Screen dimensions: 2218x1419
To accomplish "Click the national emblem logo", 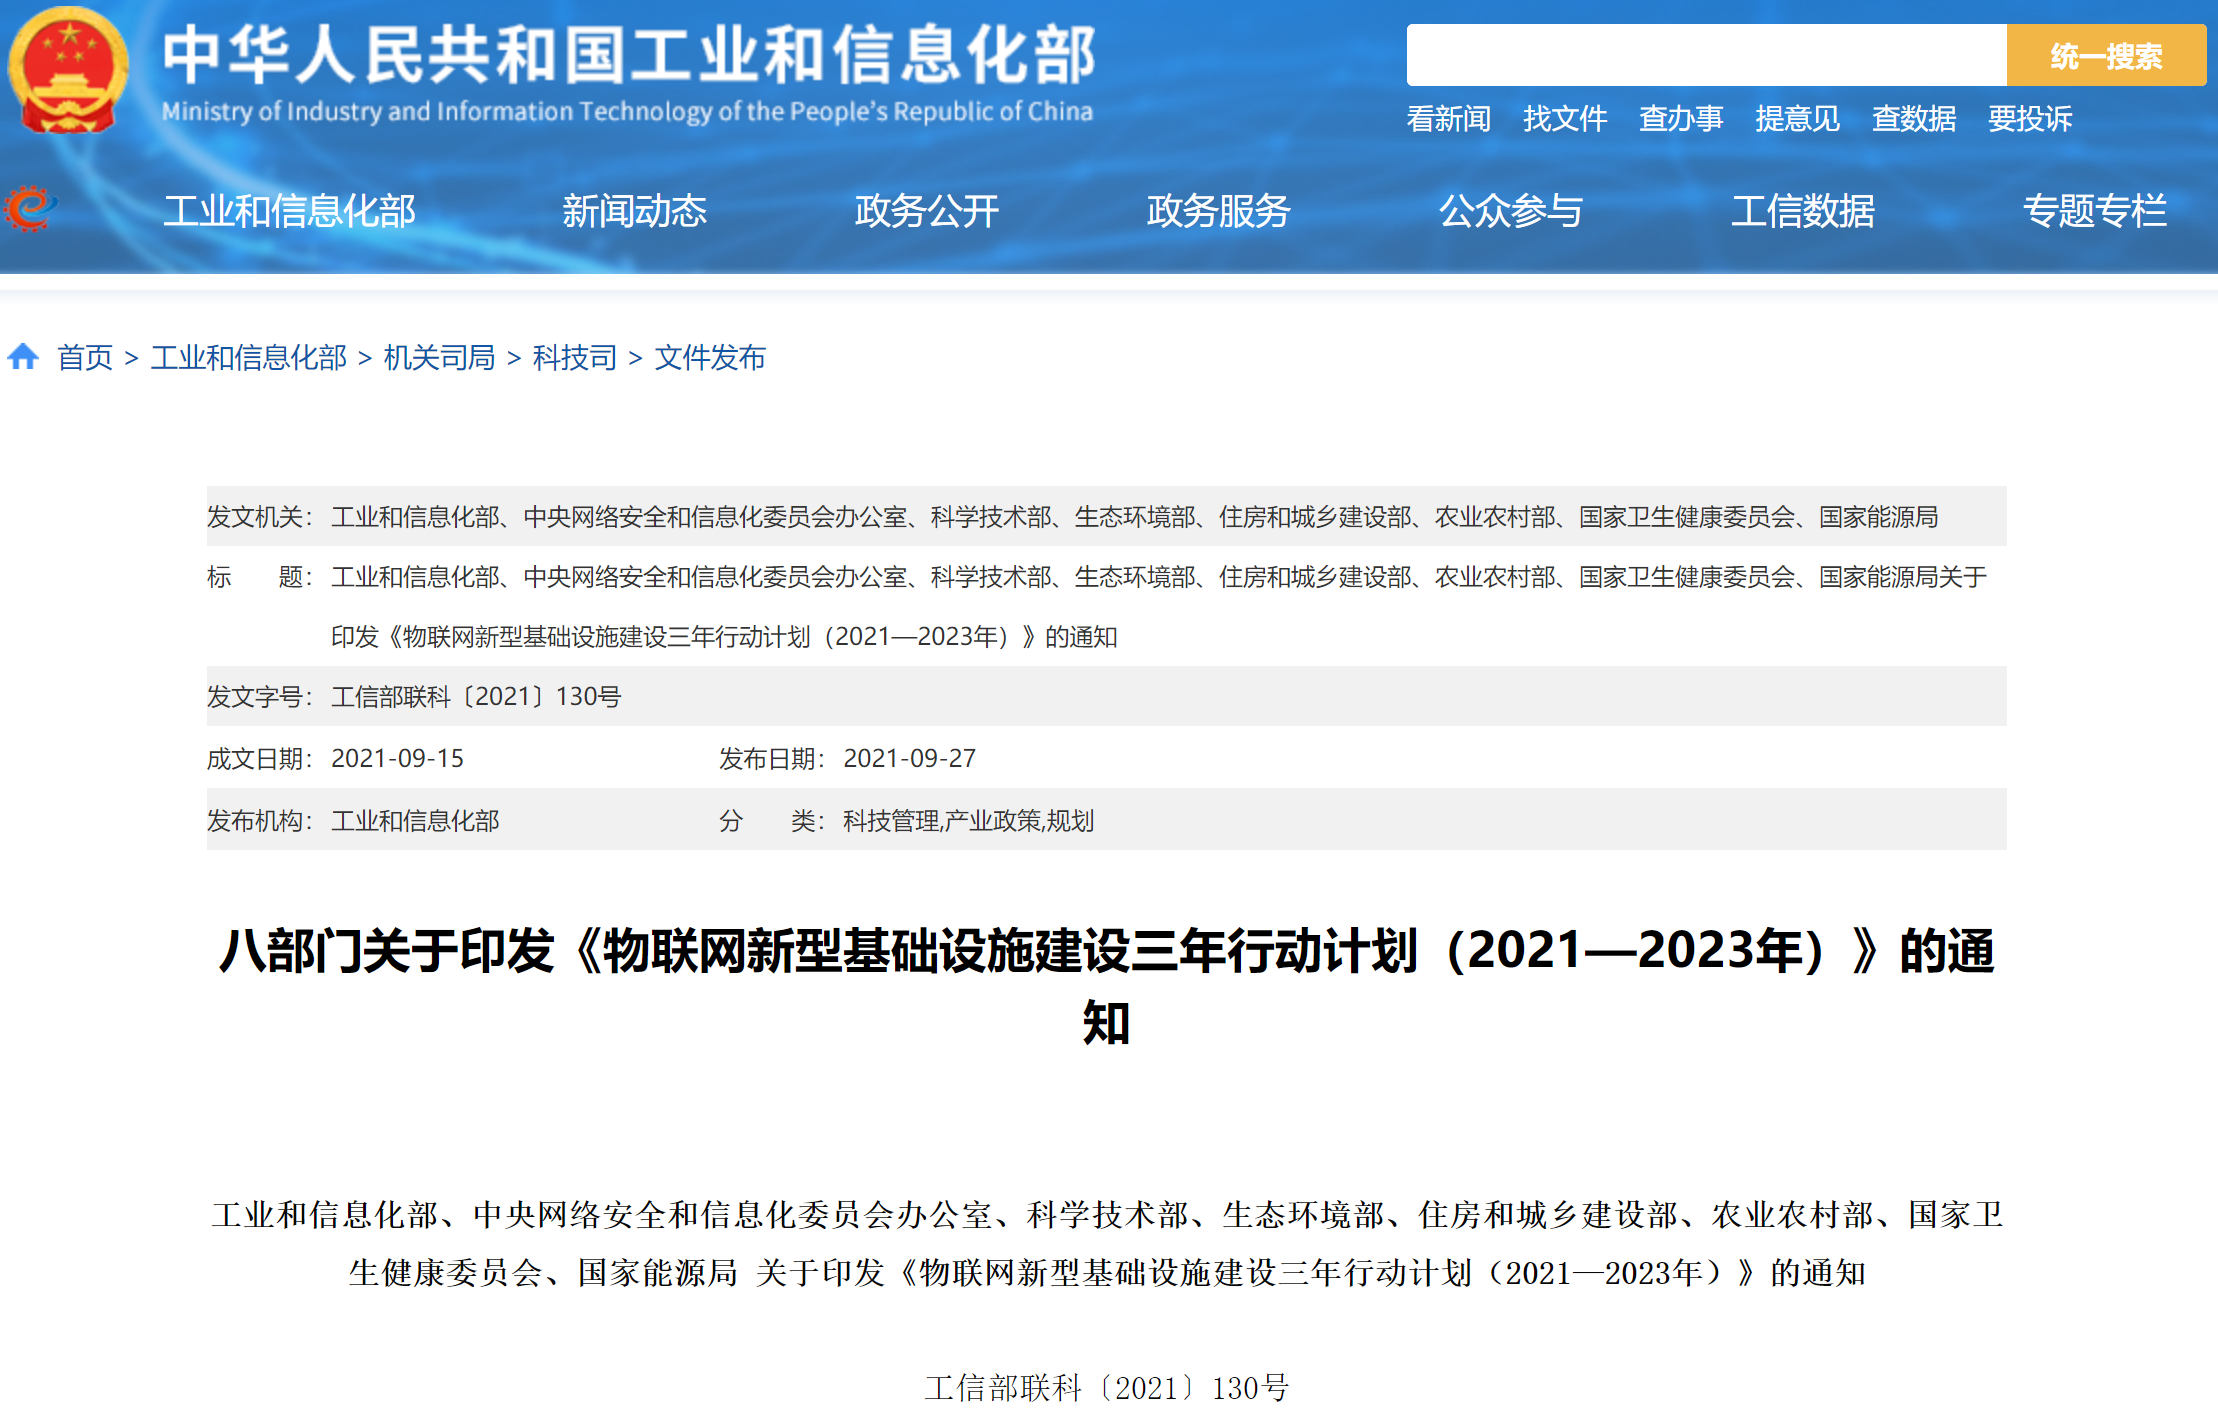I will [x=67, y=70].
